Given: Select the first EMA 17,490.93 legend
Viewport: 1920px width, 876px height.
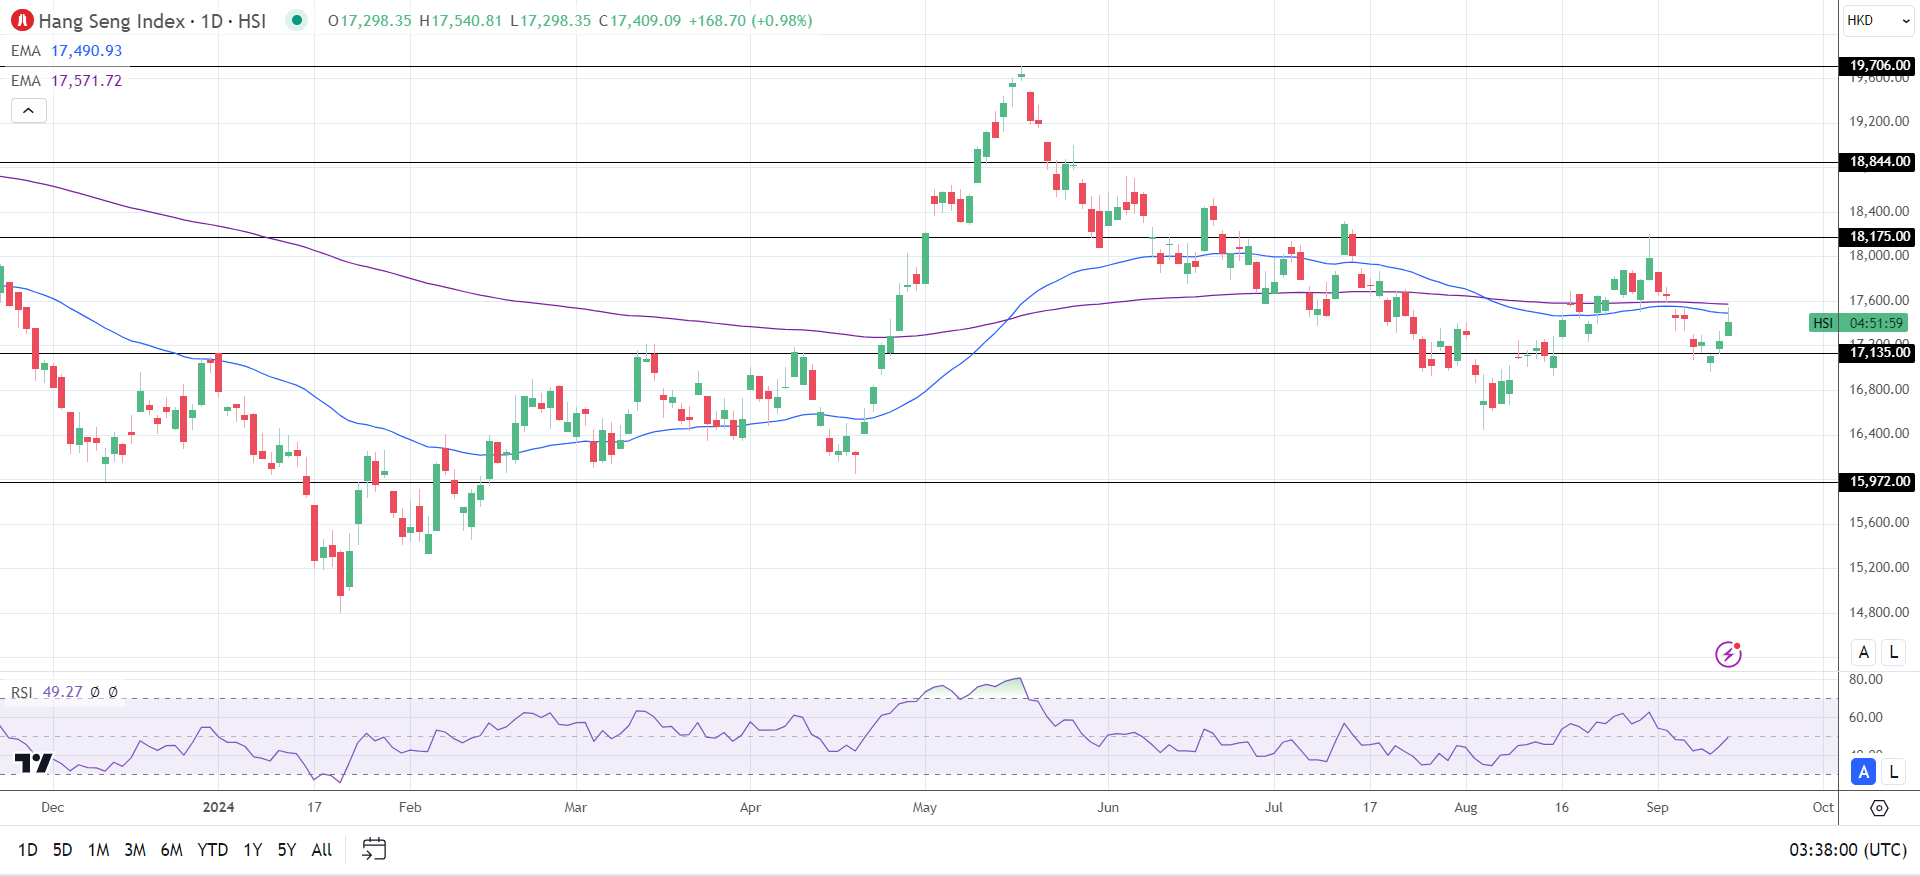Looking at the screenshot, I should [x=67, y=51].
